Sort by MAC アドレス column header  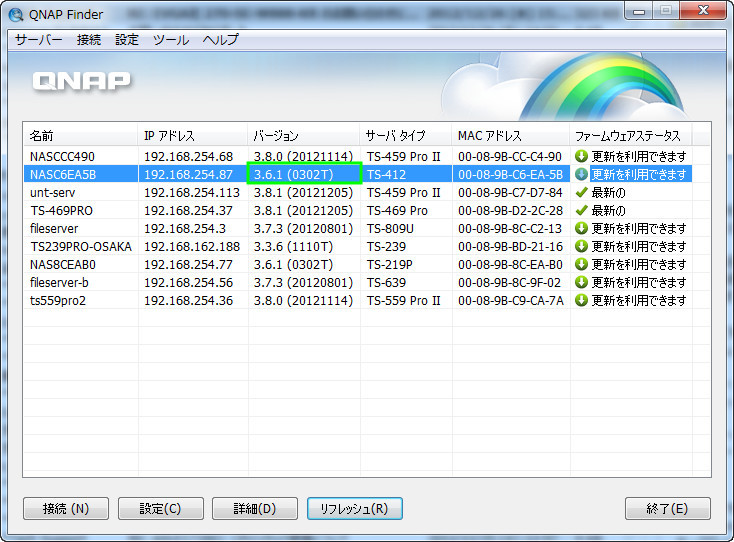pos(511,136)
